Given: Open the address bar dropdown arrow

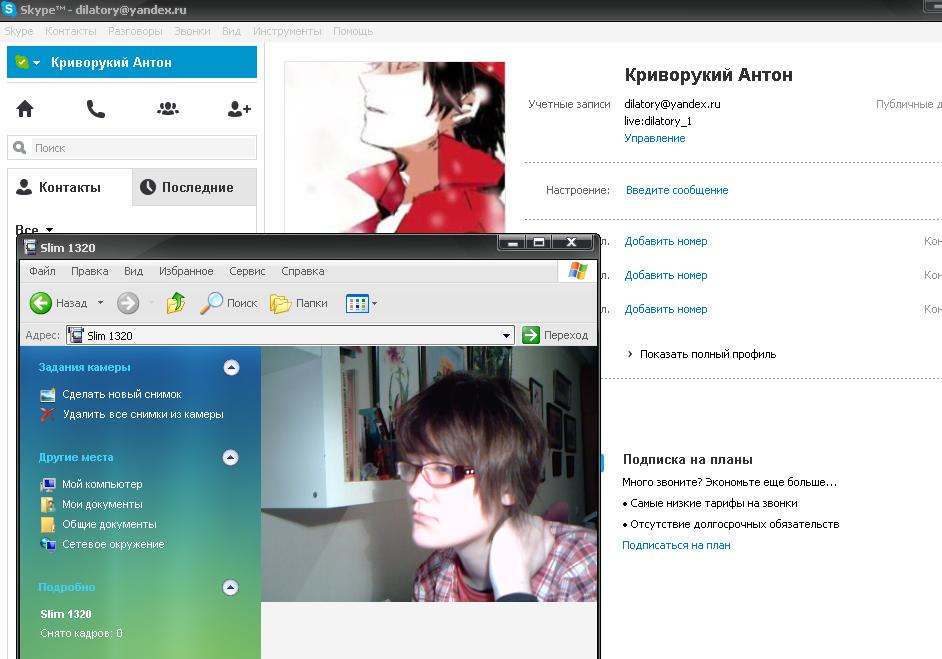Looking at the screenshot, I should pyautogui.click(x=506, y=336).
